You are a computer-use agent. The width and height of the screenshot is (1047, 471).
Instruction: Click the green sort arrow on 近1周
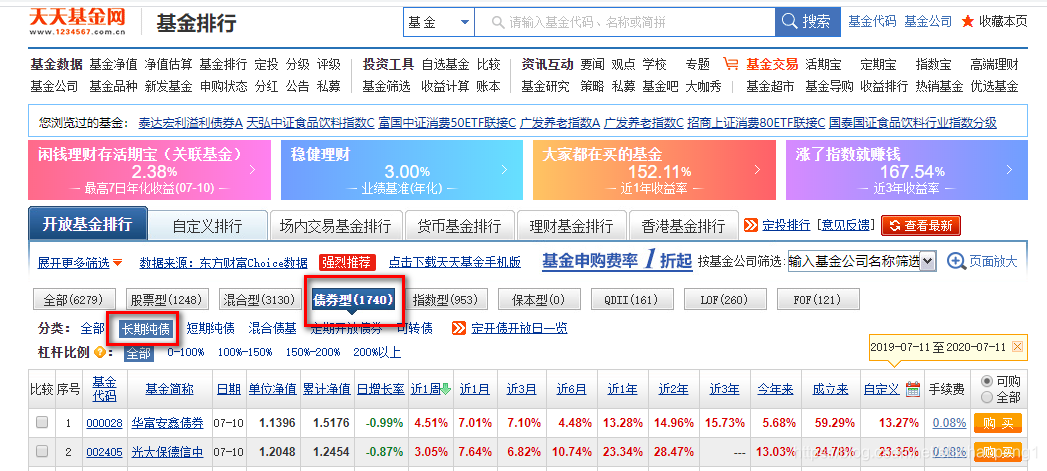tap(445, 389)
